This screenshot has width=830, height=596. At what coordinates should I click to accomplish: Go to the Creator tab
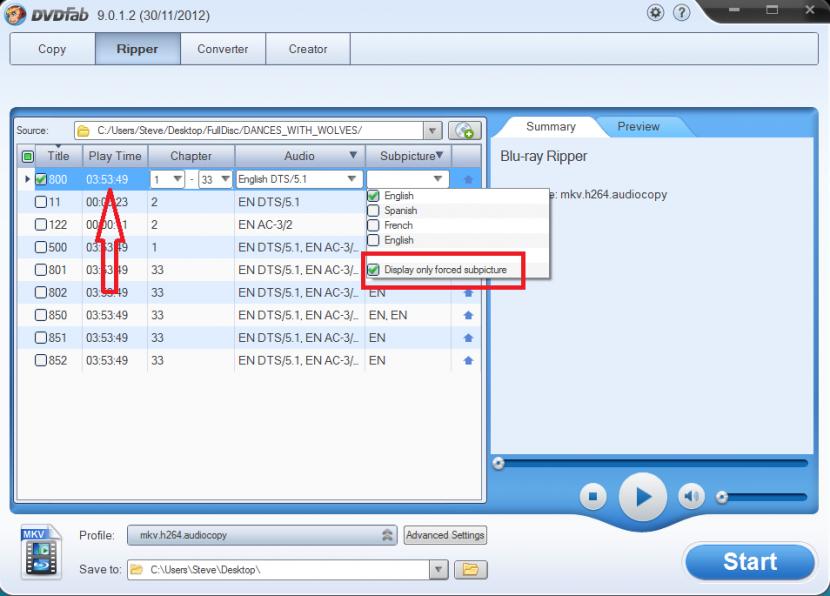pos(308,49)
